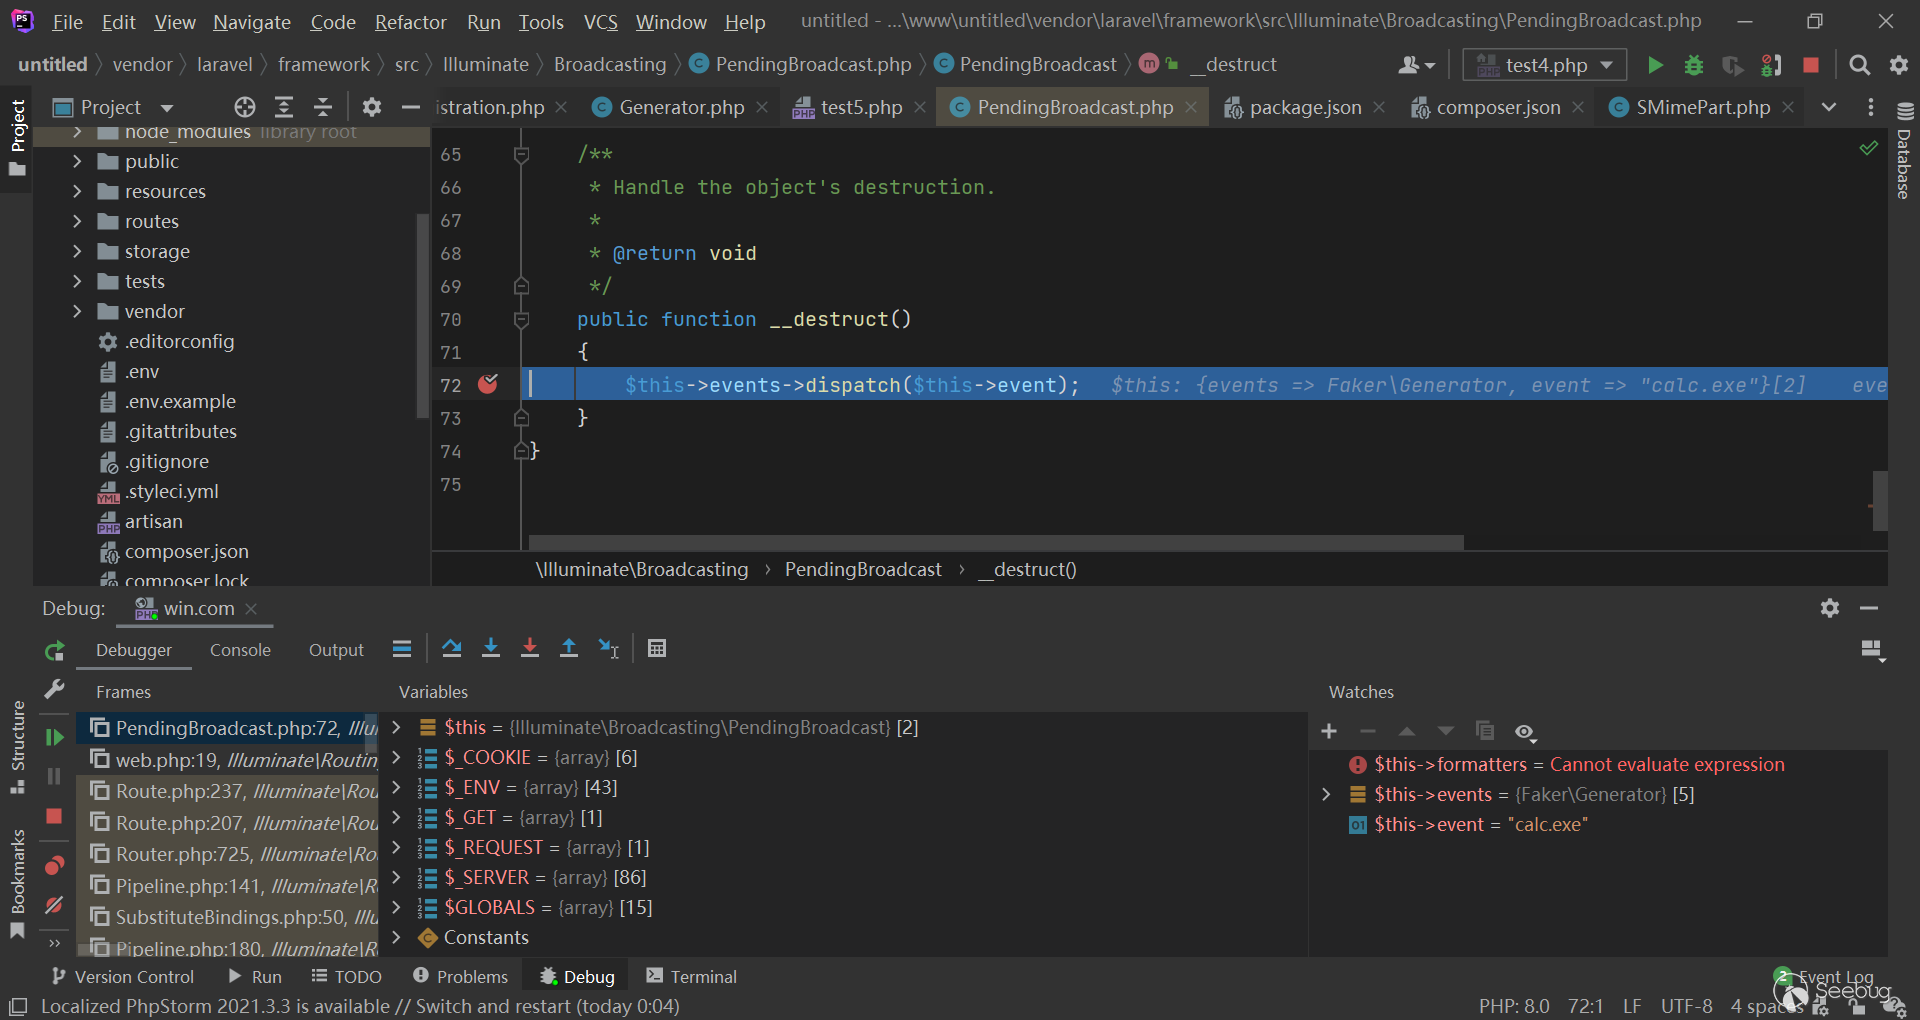Open the Refactor menu
This screenshot has width=1920, height=1020.
pyautogui.click(x=410, y=22)
